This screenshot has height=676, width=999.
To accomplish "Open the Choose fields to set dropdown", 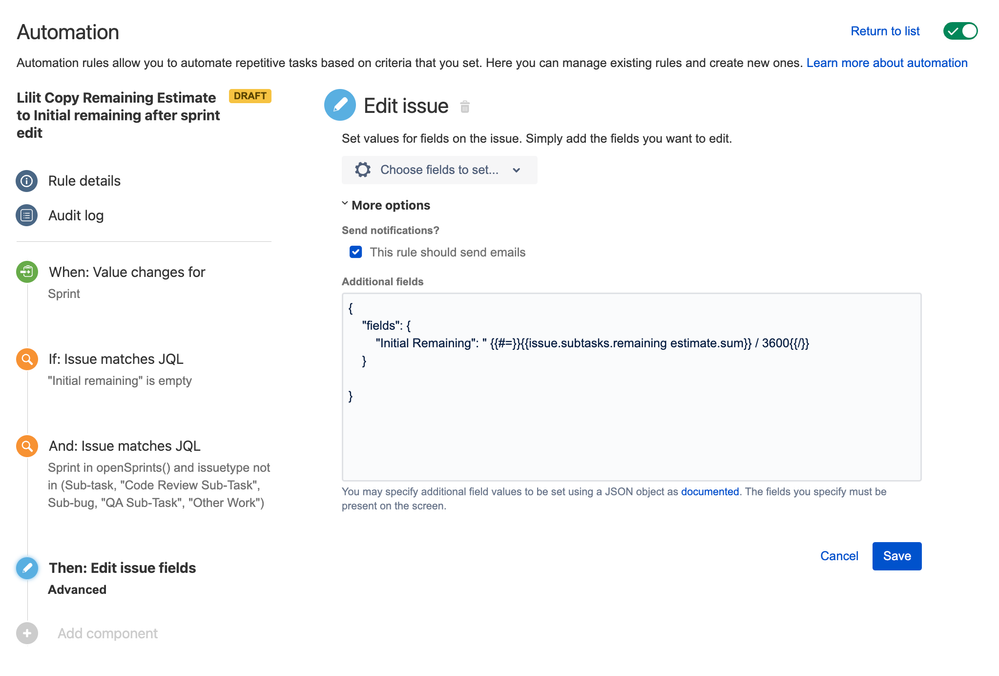I will (440, 170).
